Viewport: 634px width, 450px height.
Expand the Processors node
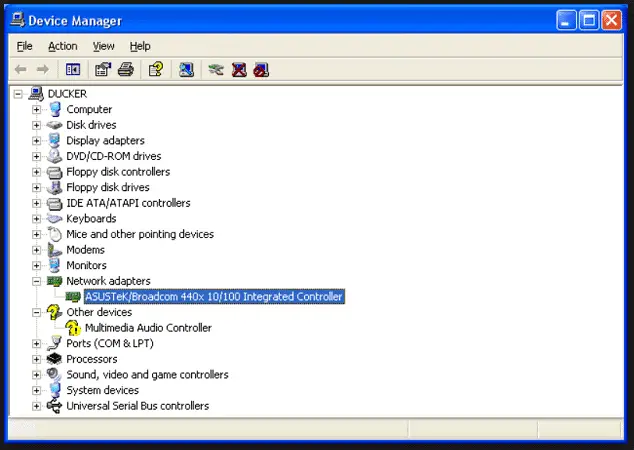(36, 359)
